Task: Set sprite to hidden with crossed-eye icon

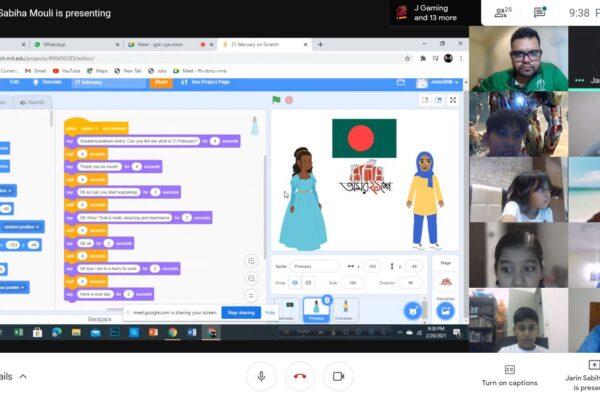Action: point(310,283)
